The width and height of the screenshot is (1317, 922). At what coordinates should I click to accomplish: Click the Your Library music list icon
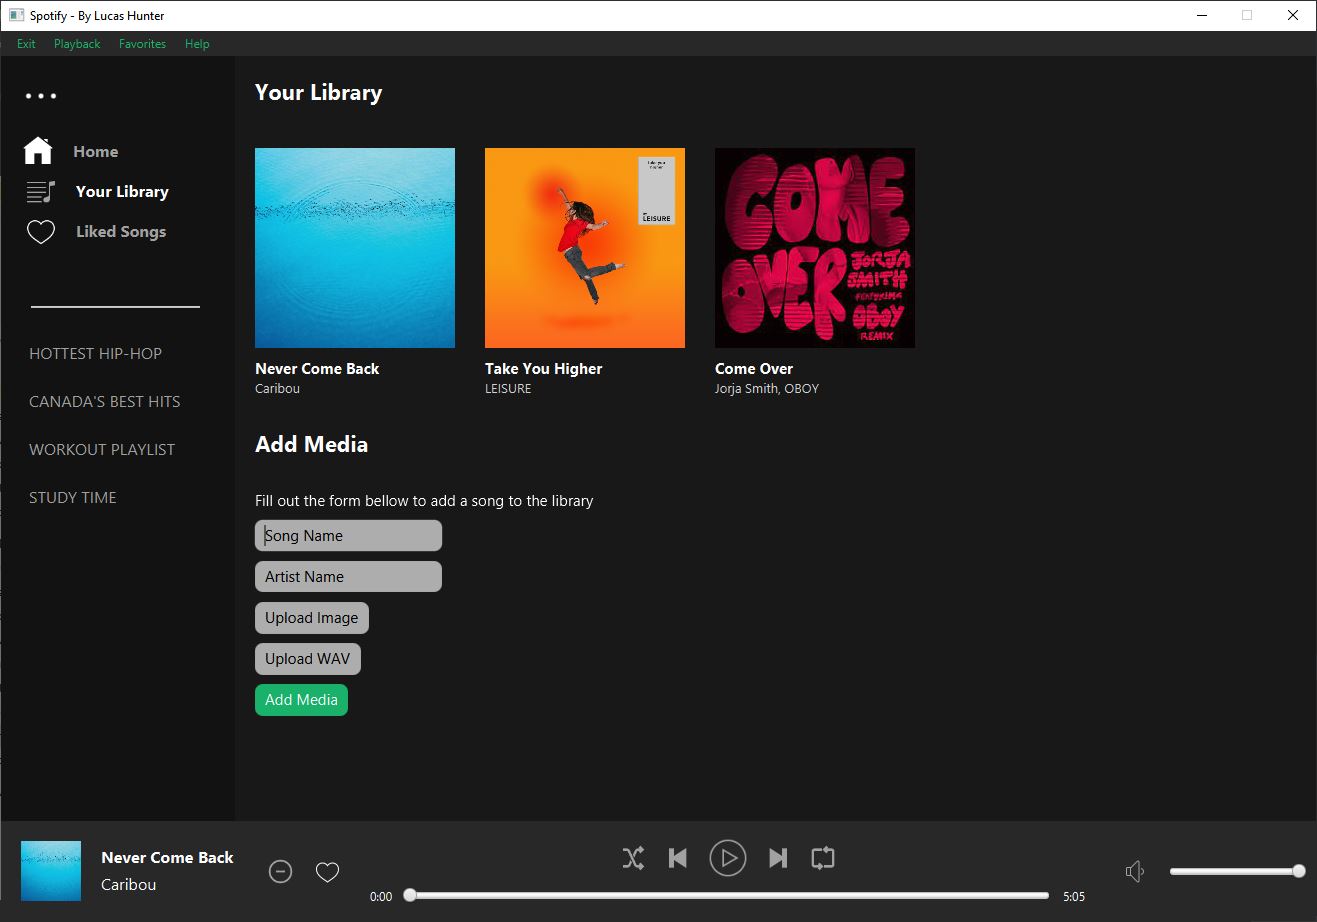40,191
